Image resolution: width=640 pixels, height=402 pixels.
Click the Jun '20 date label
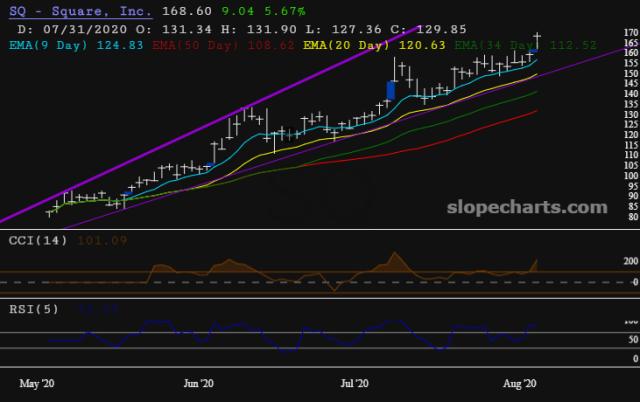coord(199,382)
